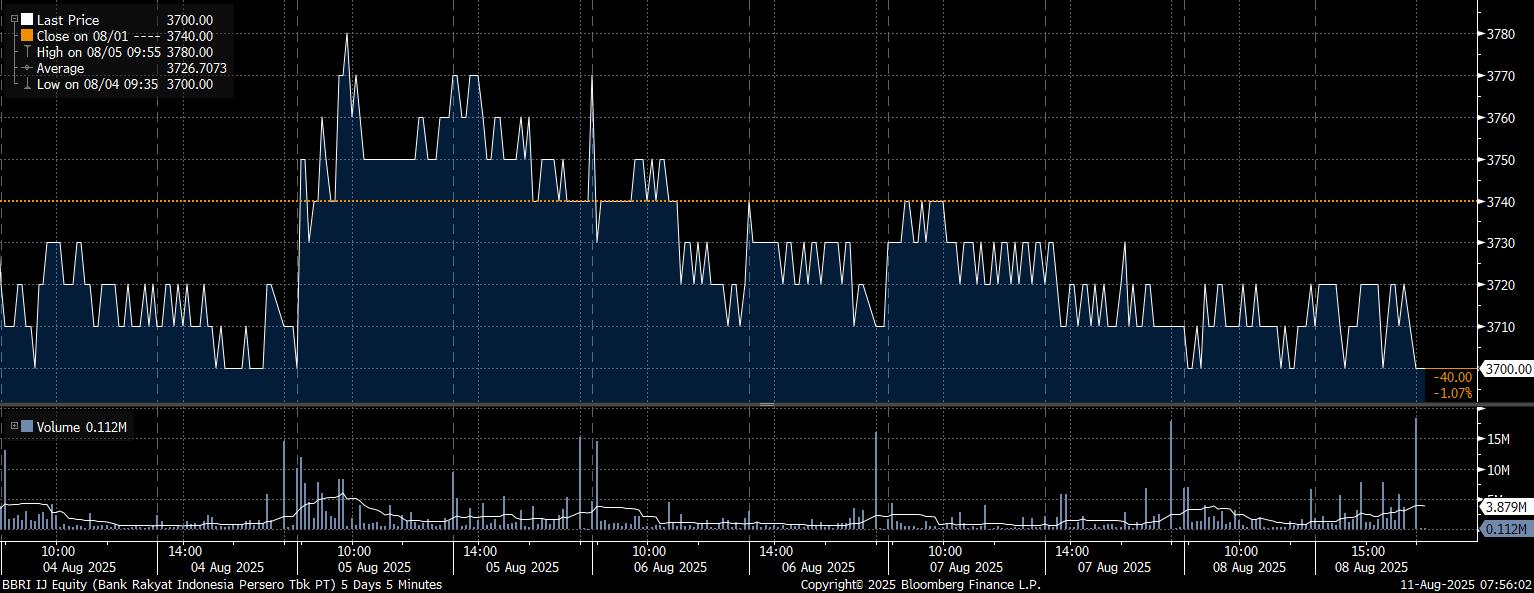Click the panel divider between price and volume

point(767,404)
